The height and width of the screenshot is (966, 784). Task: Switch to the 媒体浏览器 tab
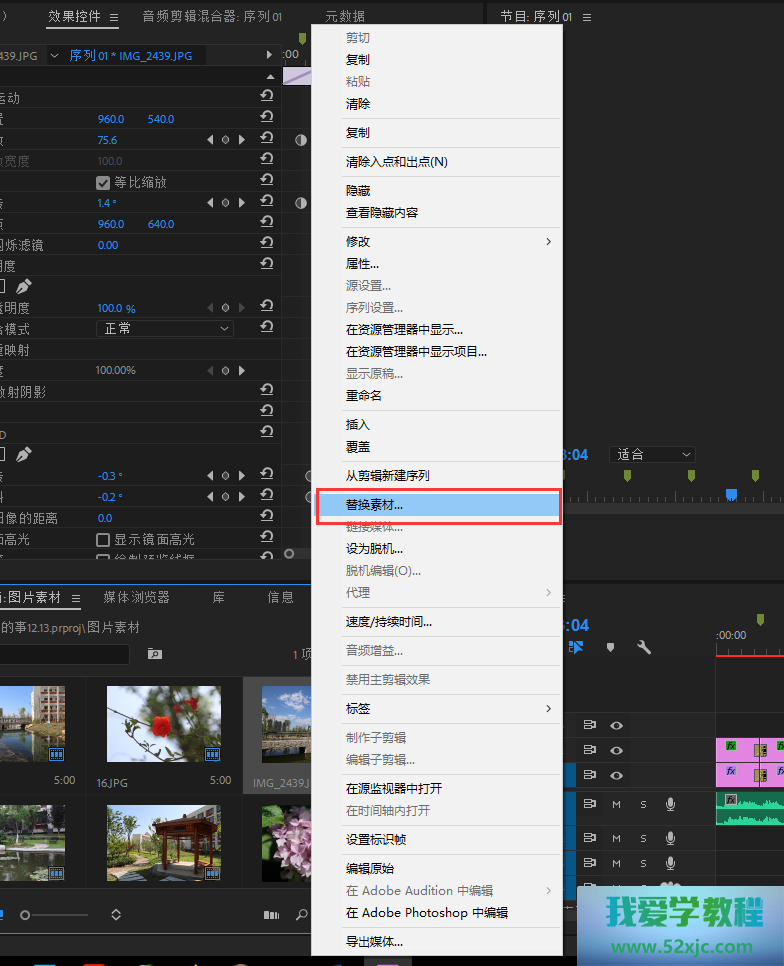(136, 598)
